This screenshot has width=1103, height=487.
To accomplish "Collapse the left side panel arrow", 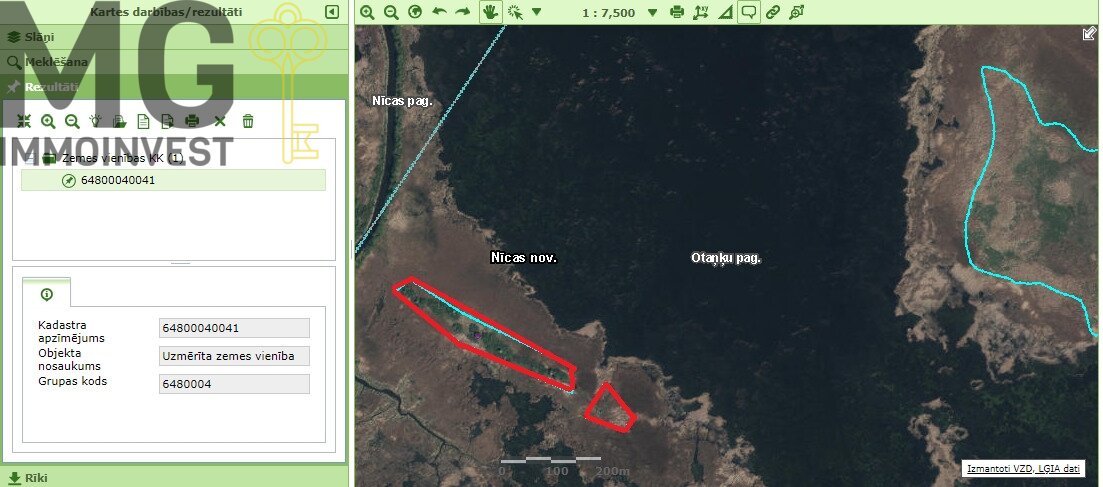I will click(x=332, y=12).
